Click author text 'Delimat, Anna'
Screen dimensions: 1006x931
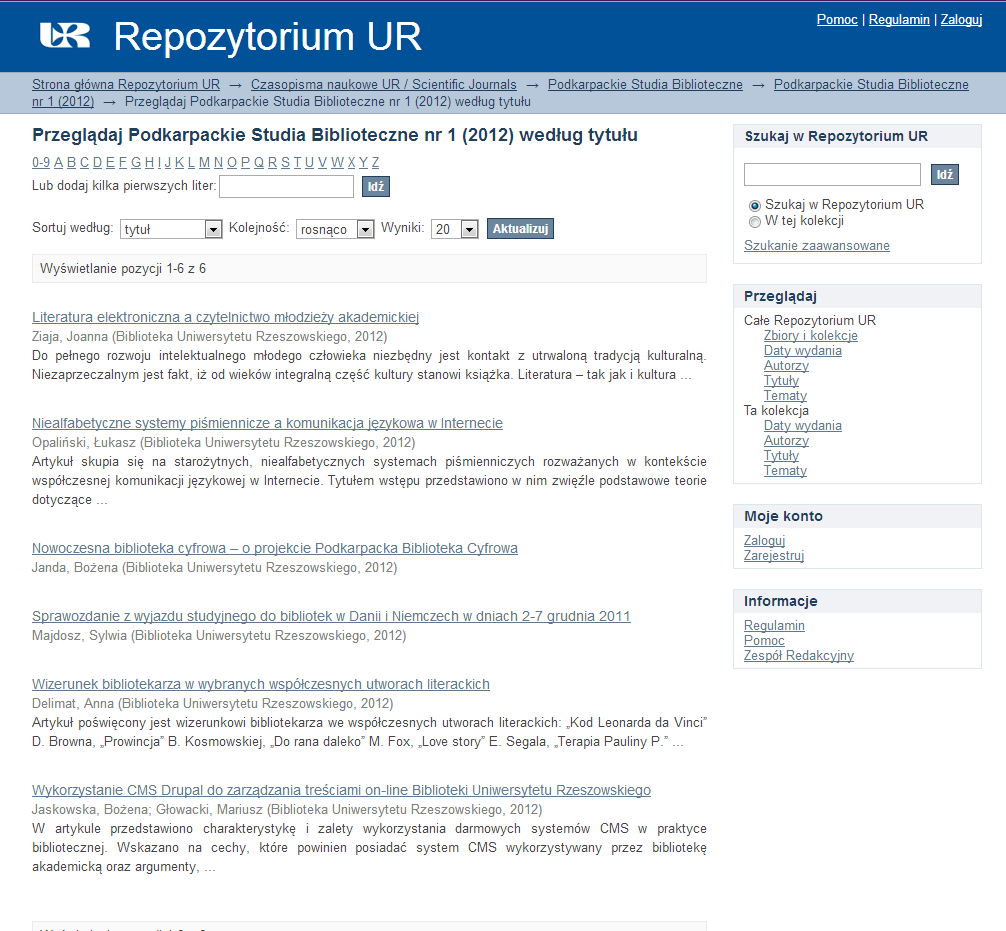[x=73, y=704]
